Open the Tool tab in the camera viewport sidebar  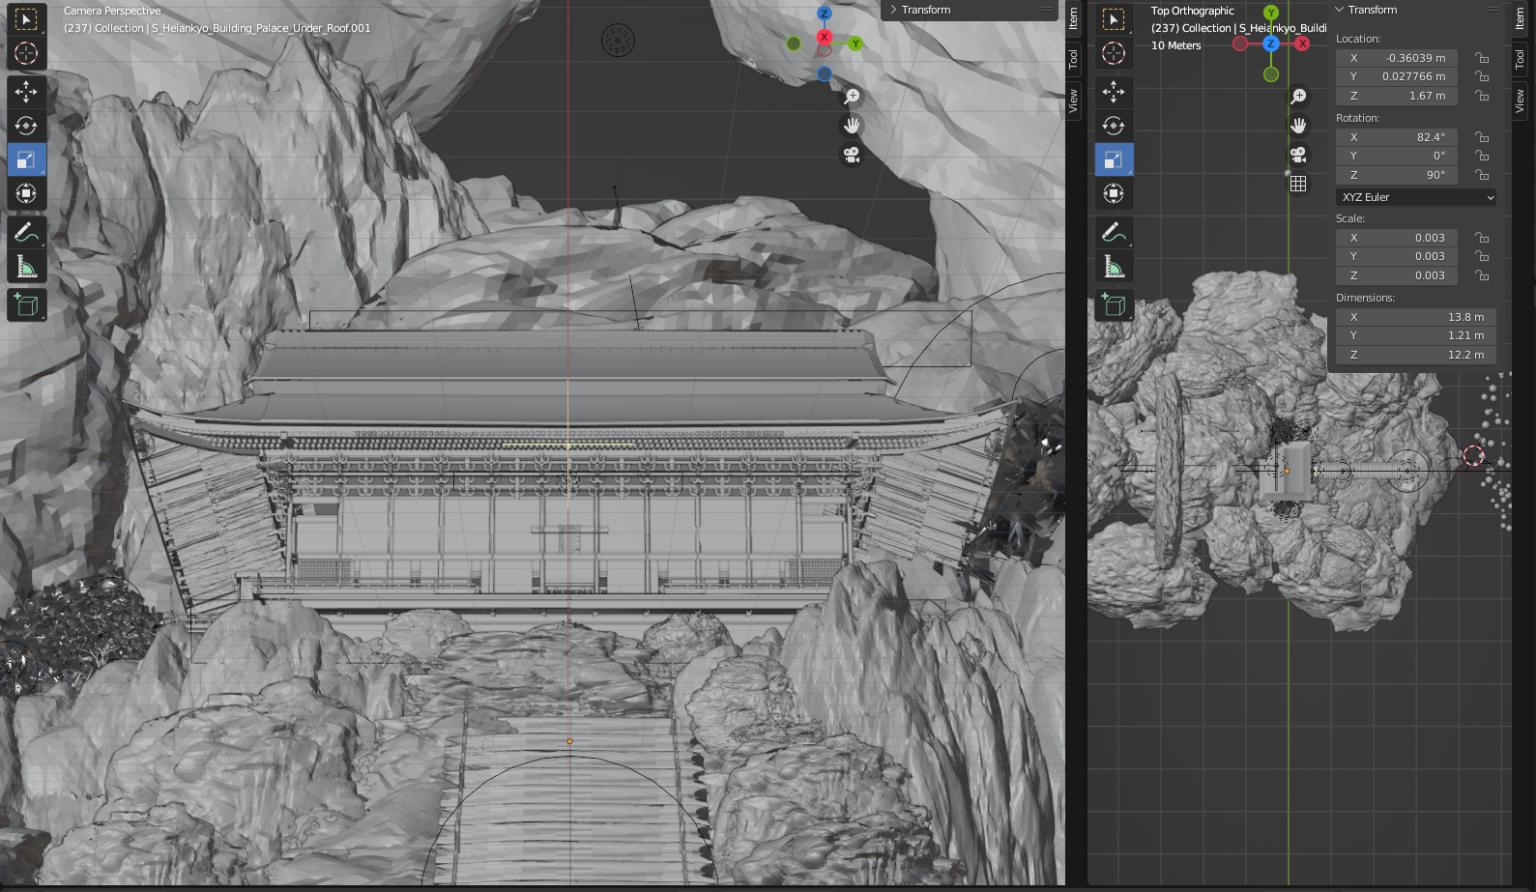[1073, 59]
